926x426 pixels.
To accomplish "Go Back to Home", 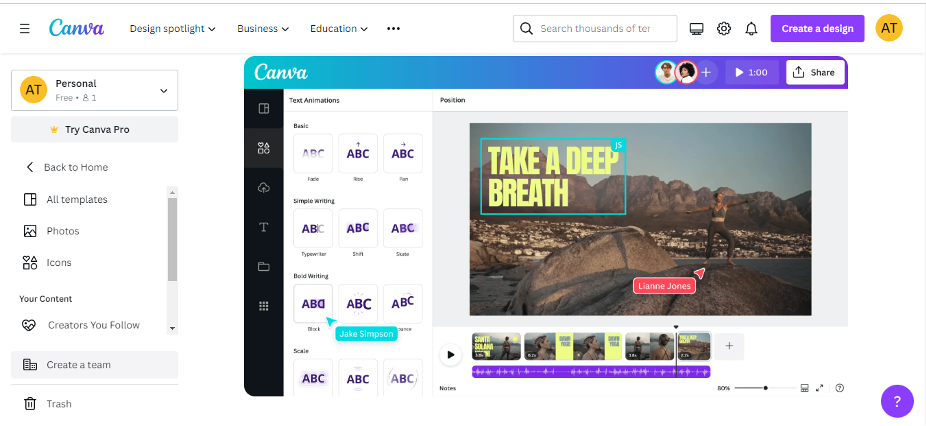I will click(x=67, y=167).
